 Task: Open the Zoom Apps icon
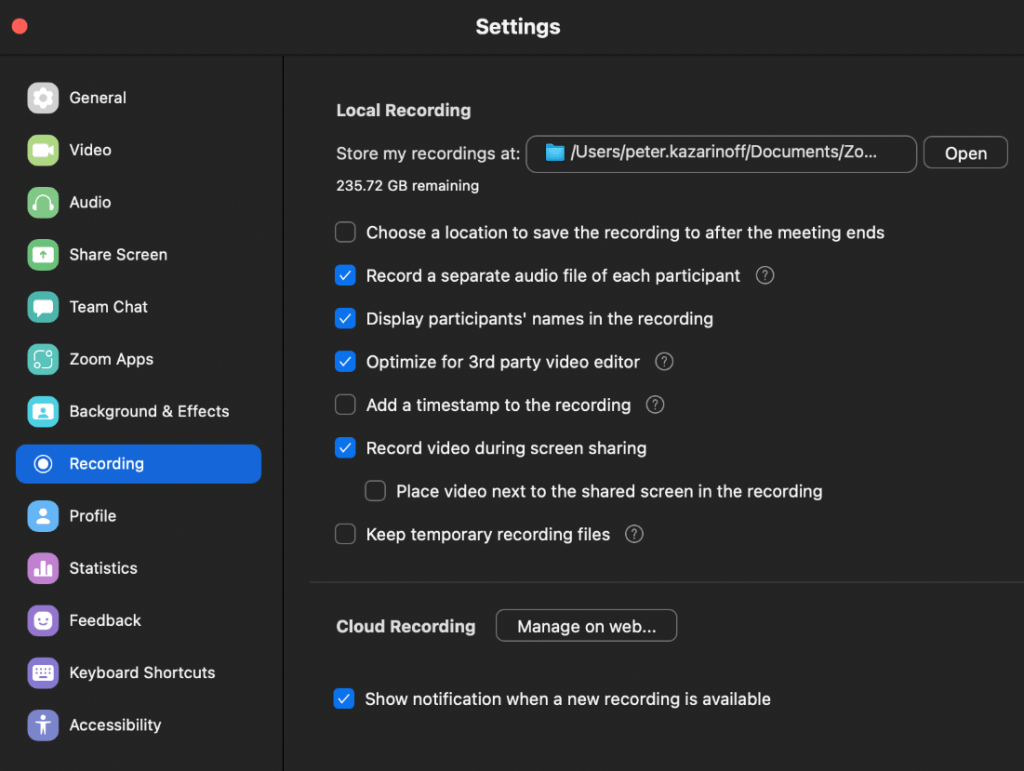click(x=43, y=359)
